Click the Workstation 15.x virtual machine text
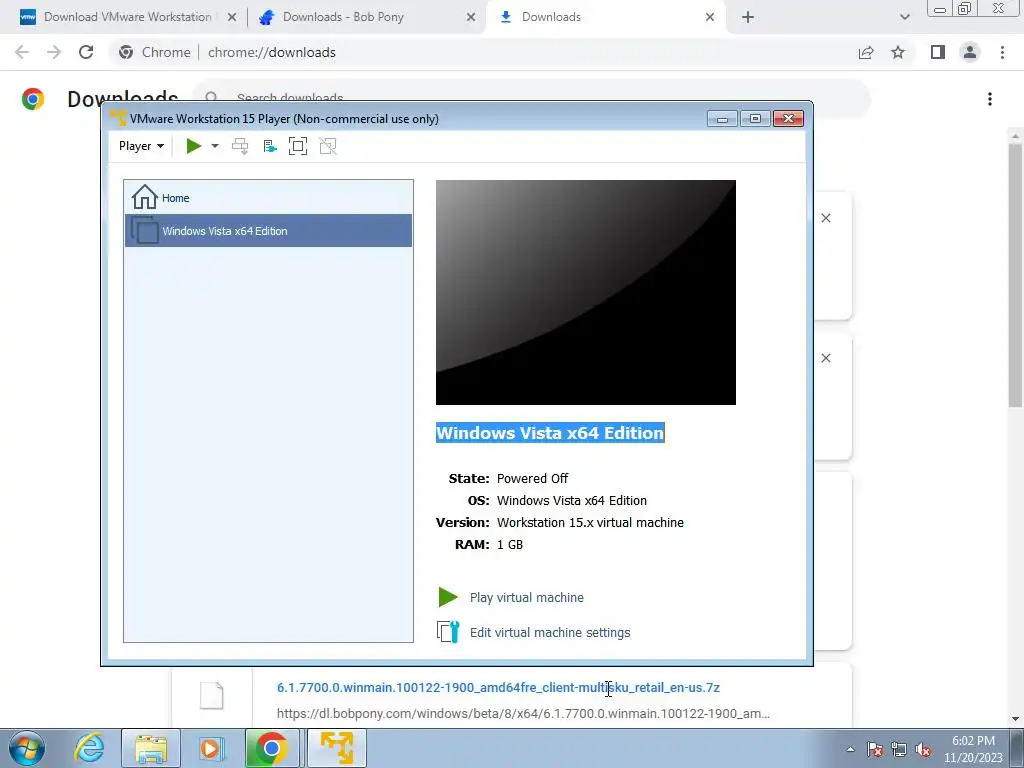 [590, 522]
